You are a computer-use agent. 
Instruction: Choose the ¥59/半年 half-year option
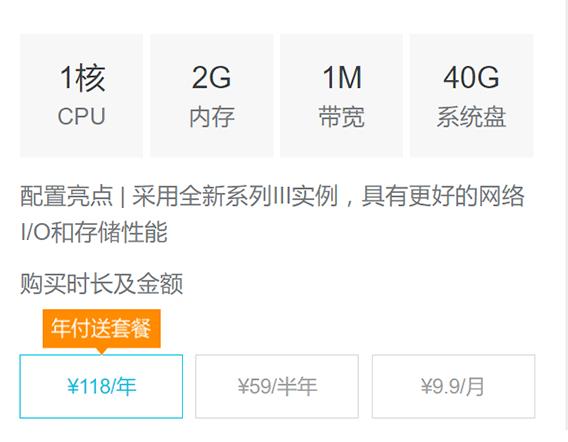coord(277,386)
